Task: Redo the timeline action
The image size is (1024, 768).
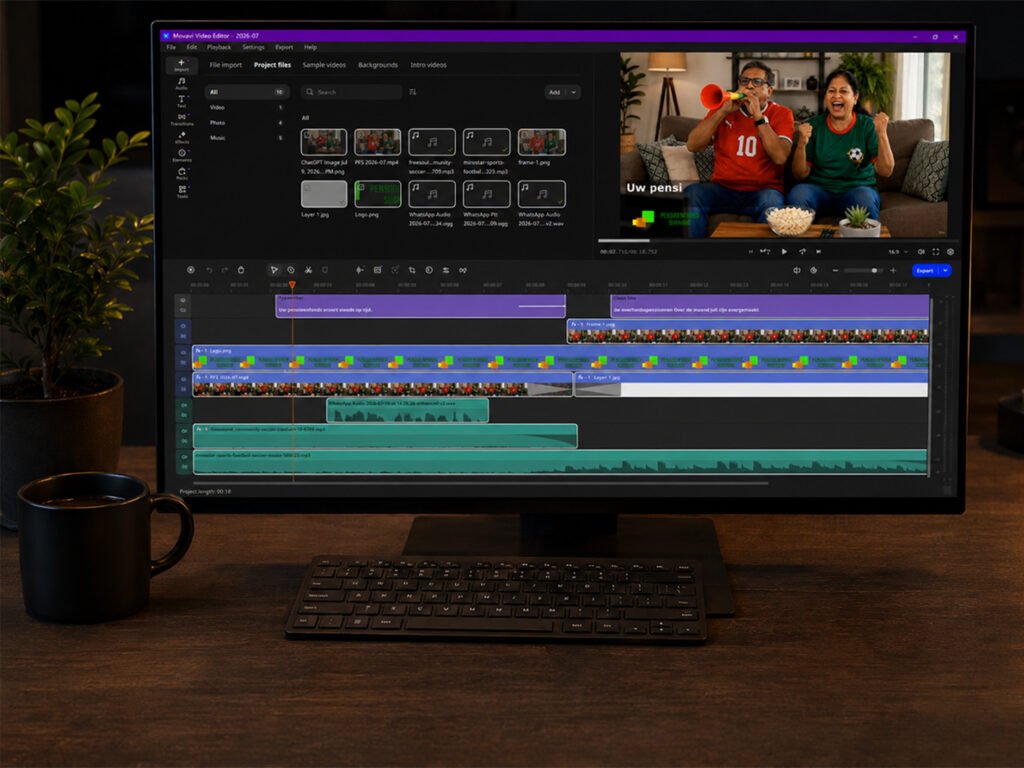Action: 225,270
